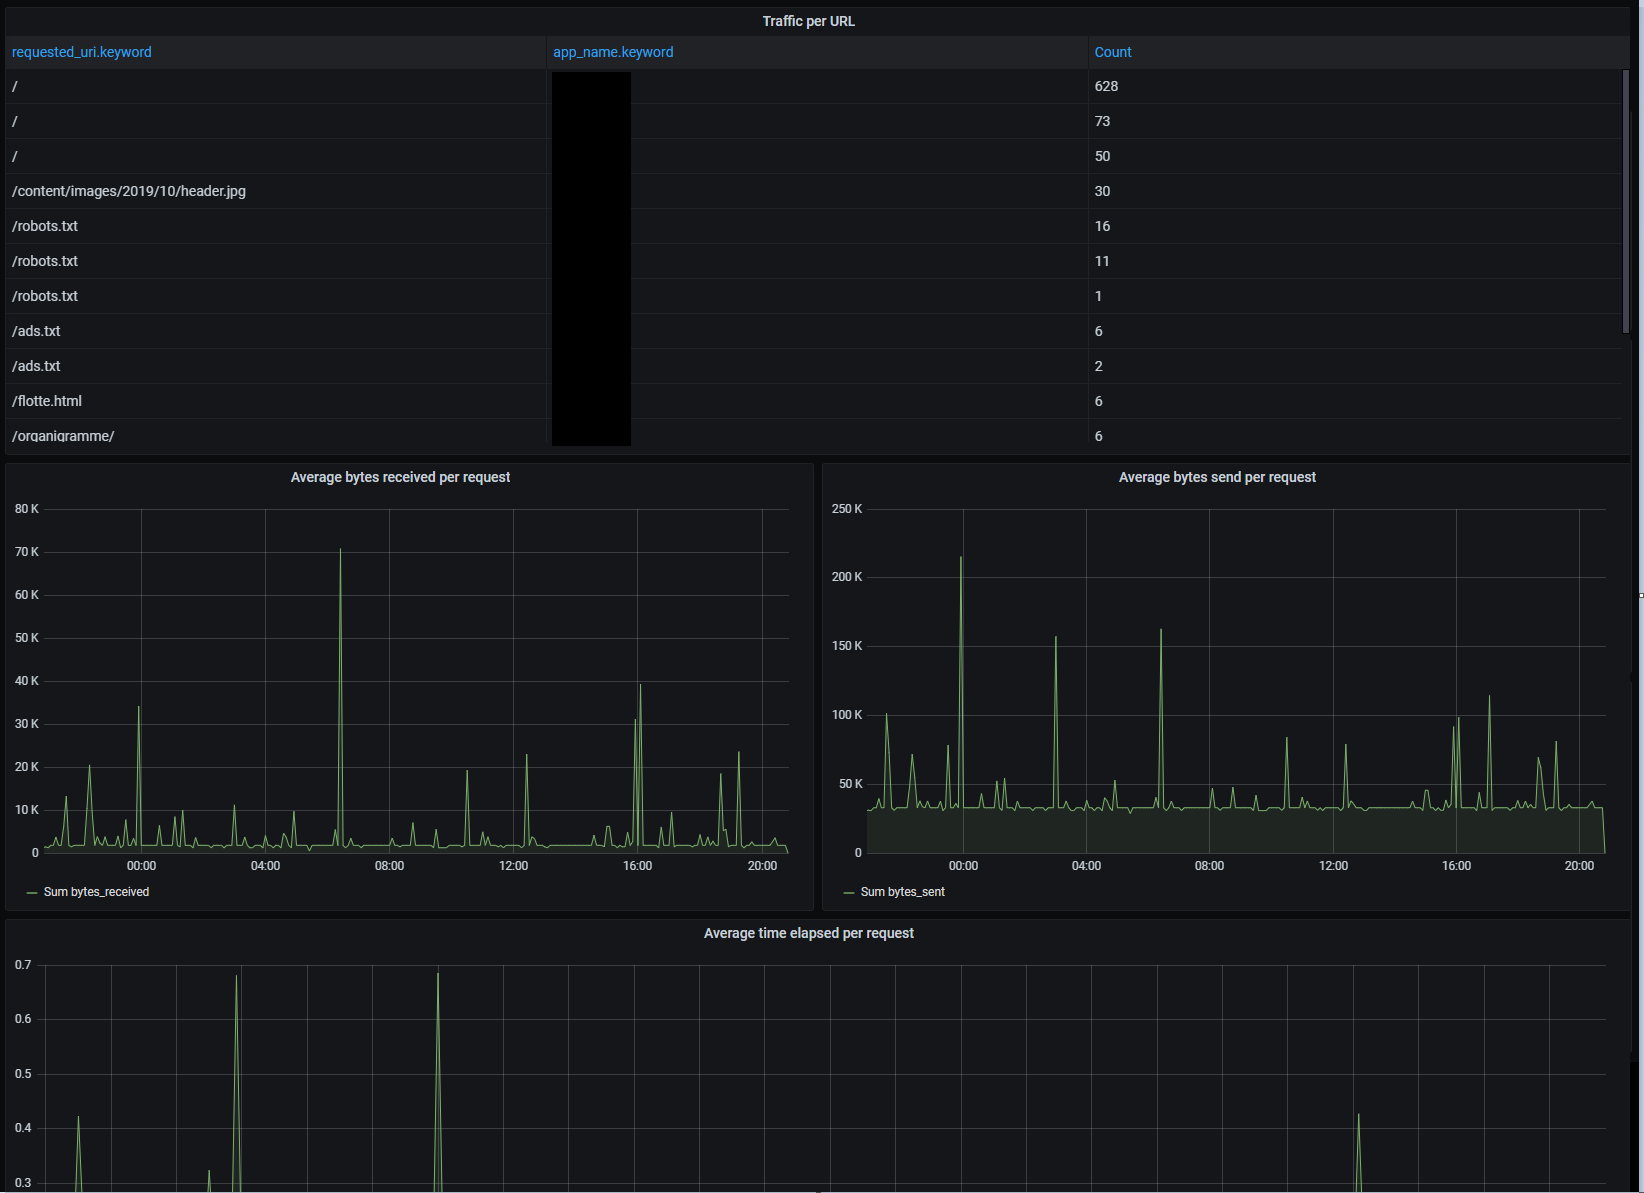This screenshot has width=1644, height=1193.
Task: Click the Count cell showing 73
Action: click(1102, 121)
